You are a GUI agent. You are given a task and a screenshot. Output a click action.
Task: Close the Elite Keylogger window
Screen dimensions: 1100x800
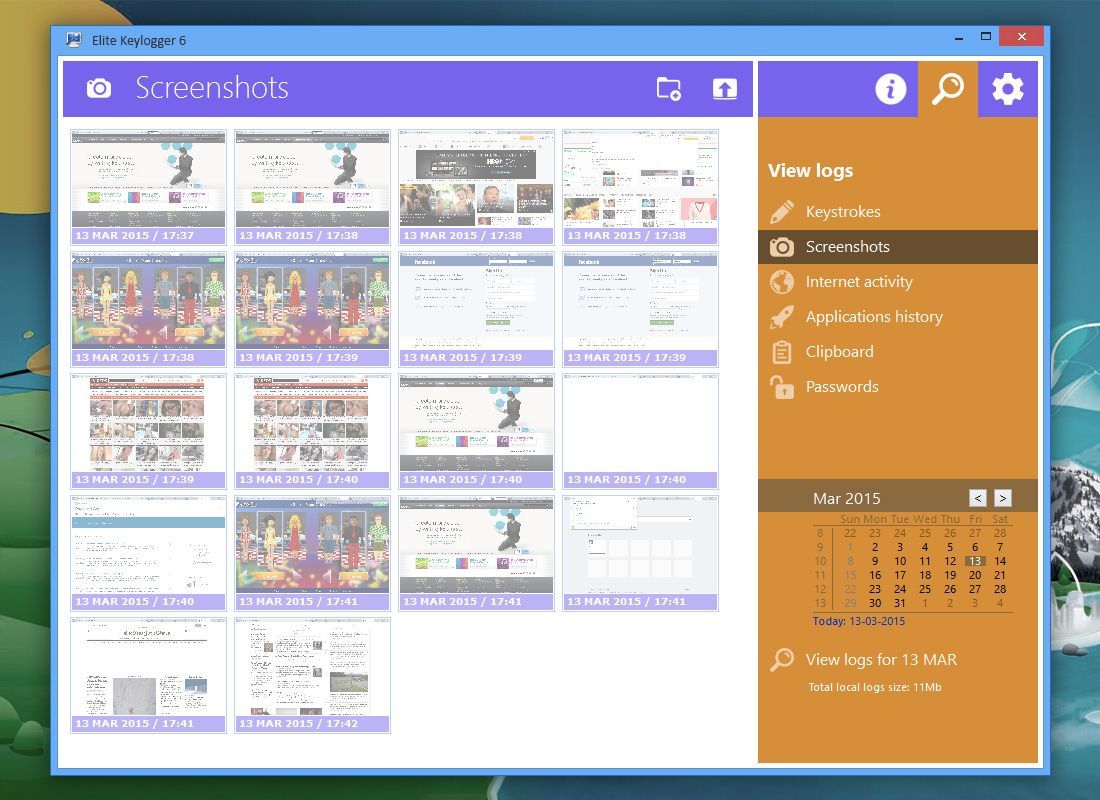pyautogui.click(x=1021, y=36)
